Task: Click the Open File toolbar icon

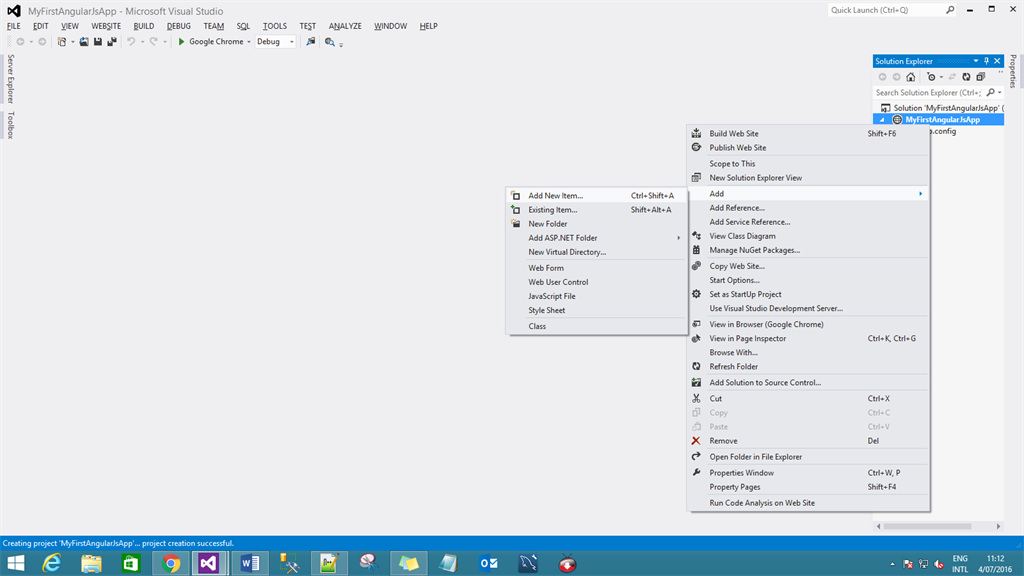Action: click(84, 42)
